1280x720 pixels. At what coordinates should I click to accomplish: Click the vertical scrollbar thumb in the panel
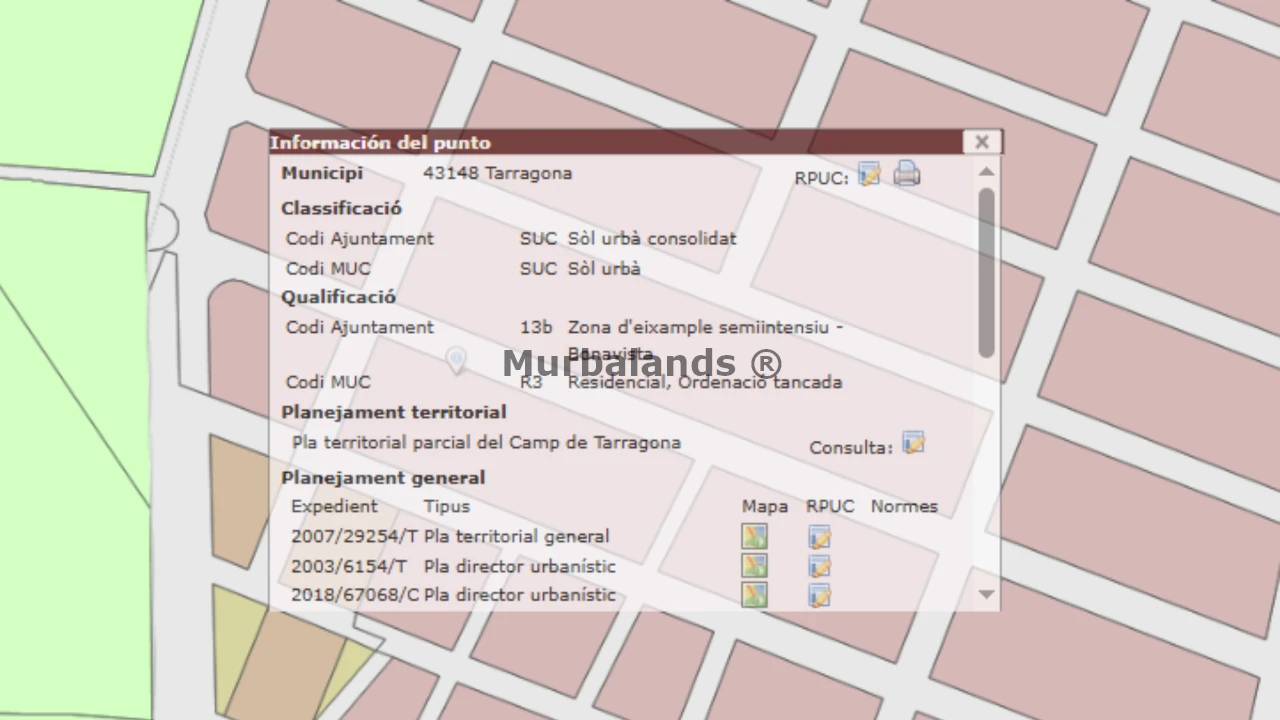click(986, 270)
